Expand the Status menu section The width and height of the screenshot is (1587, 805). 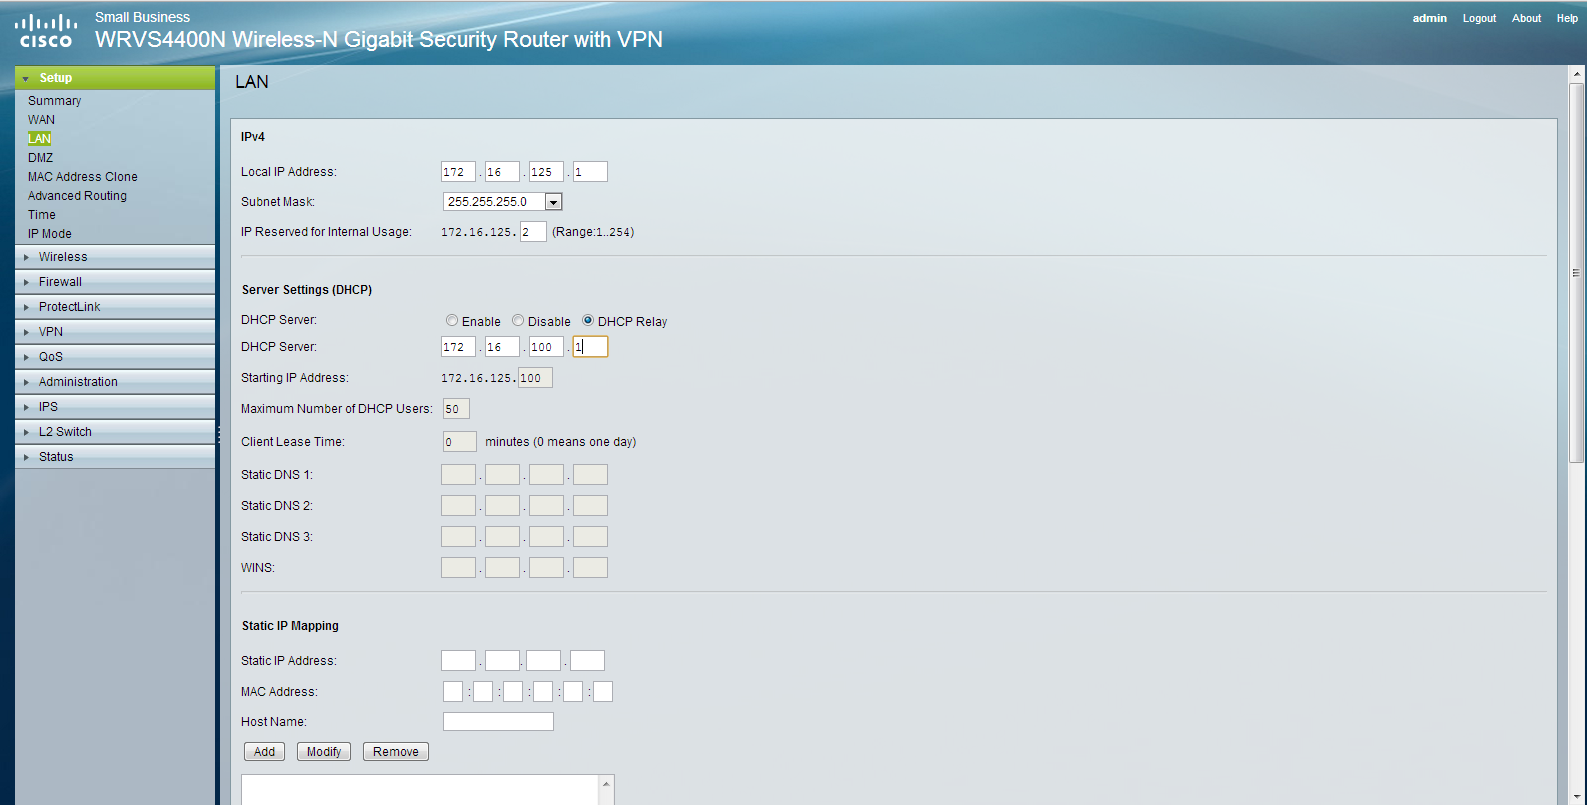click(x=115, y=457)
